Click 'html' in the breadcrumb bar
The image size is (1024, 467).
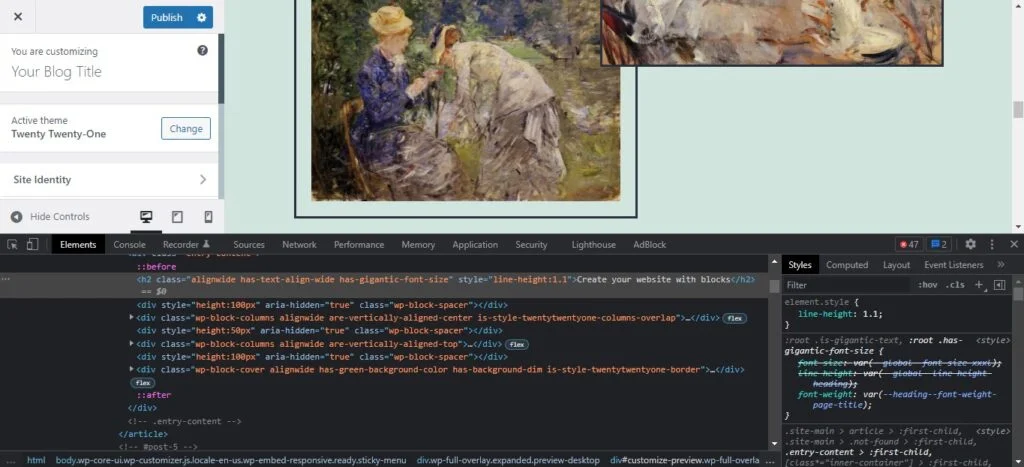tap(36, 460)
